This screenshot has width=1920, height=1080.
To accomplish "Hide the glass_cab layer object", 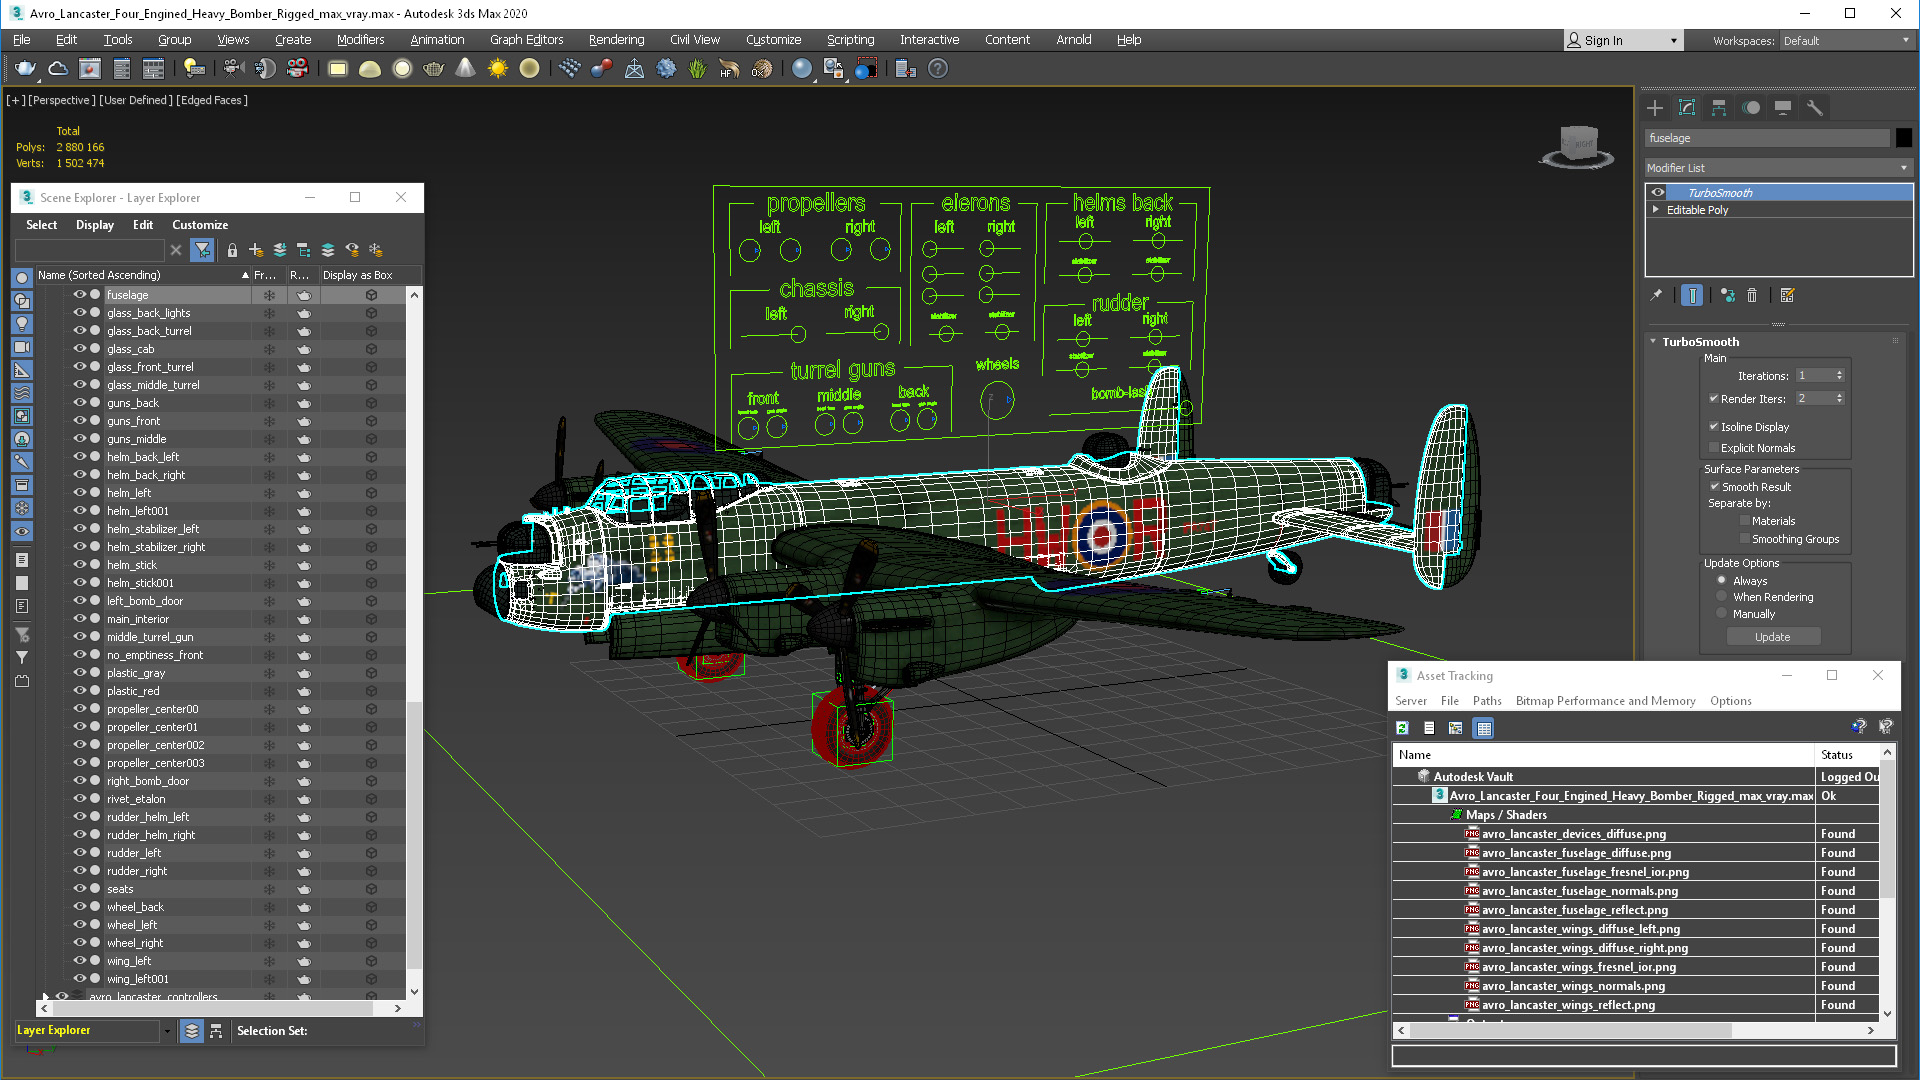I will pos(79,349).
